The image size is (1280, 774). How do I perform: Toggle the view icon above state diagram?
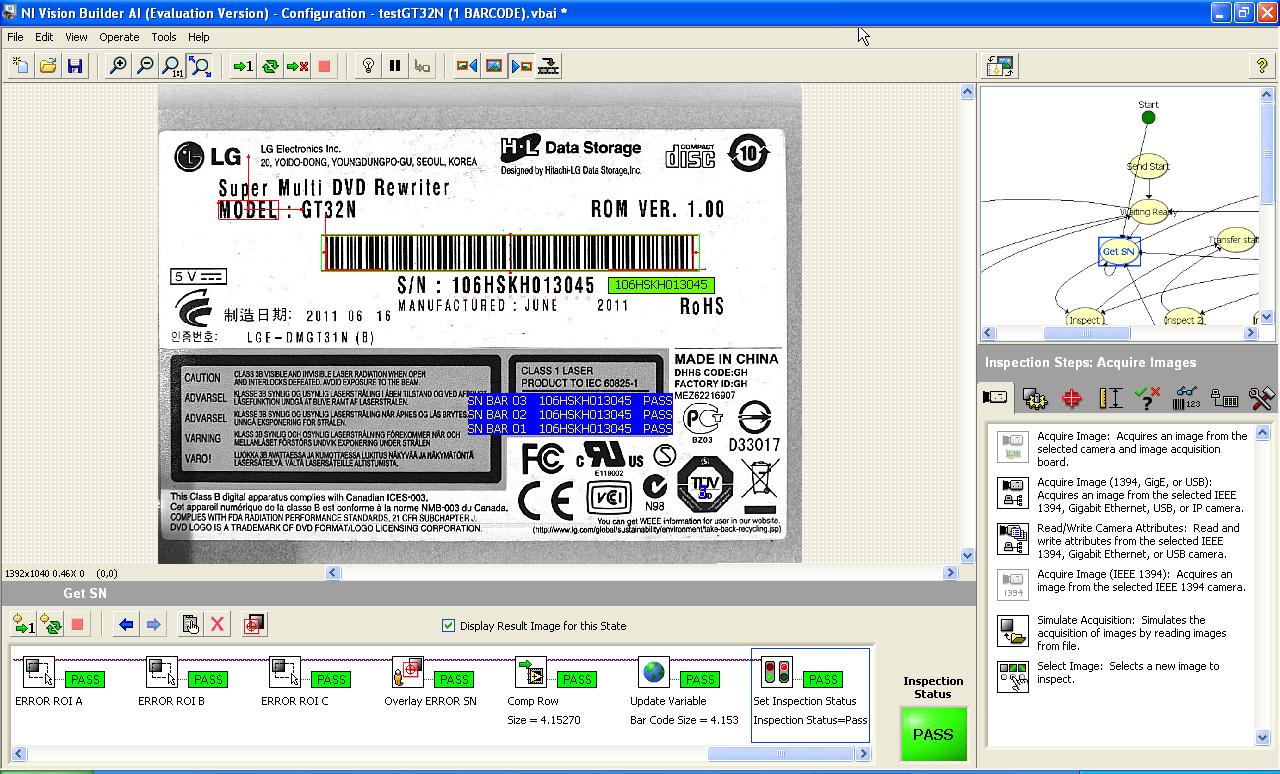(1000, 66)
